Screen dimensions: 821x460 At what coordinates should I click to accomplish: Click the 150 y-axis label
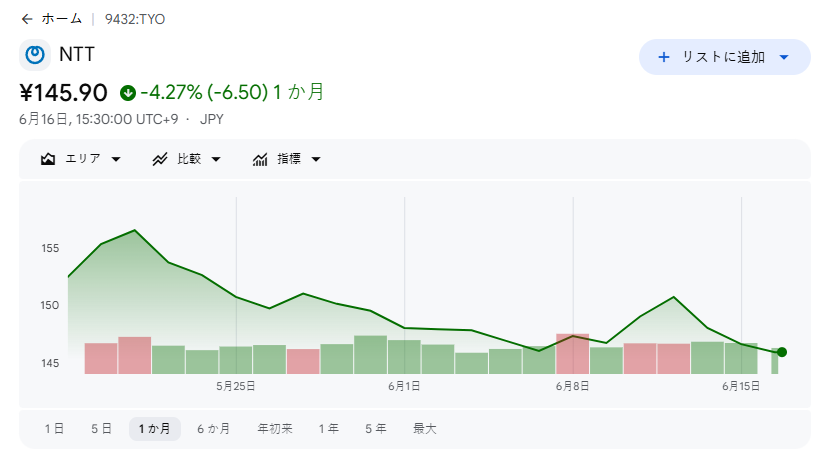50,306
